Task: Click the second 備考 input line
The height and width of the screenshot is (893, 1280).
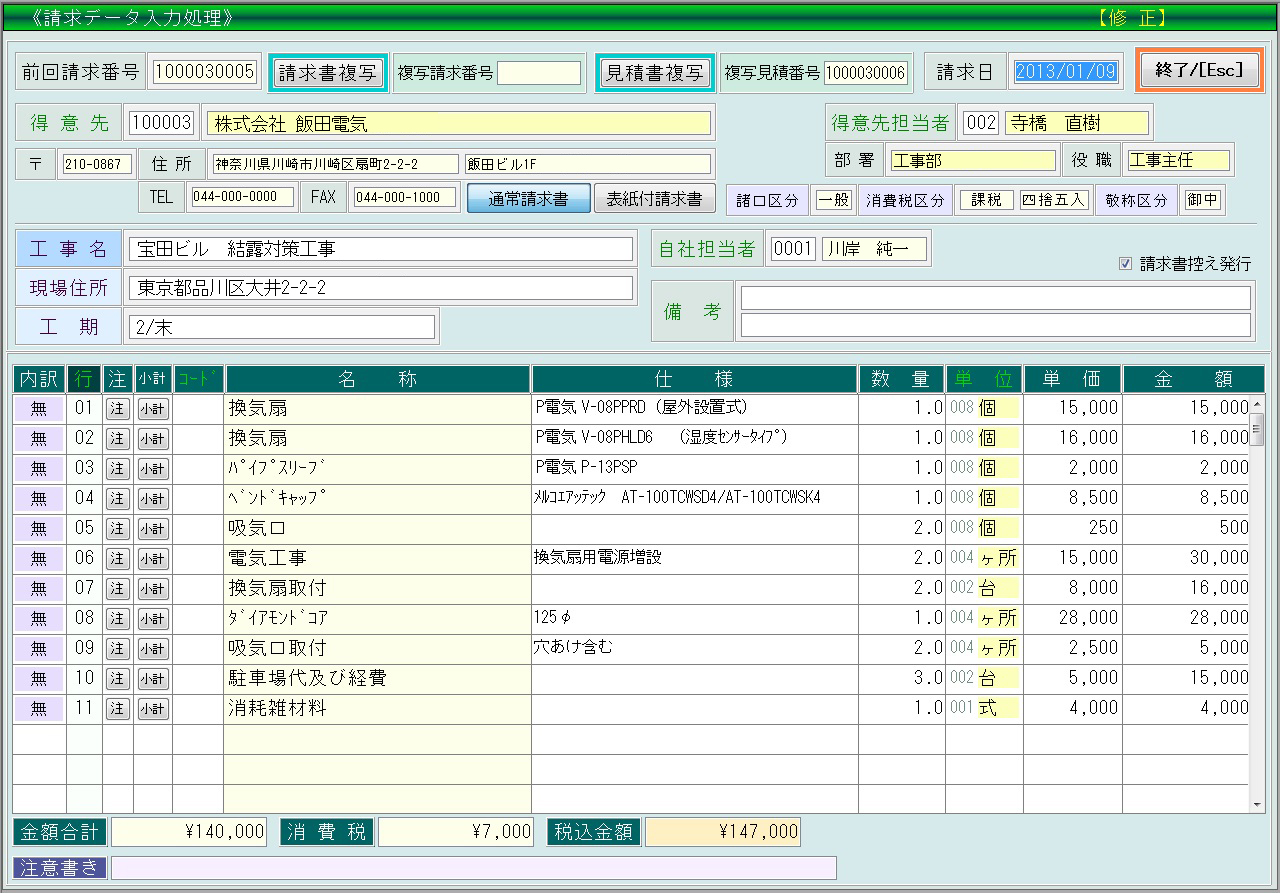Action: coord(996,325)
